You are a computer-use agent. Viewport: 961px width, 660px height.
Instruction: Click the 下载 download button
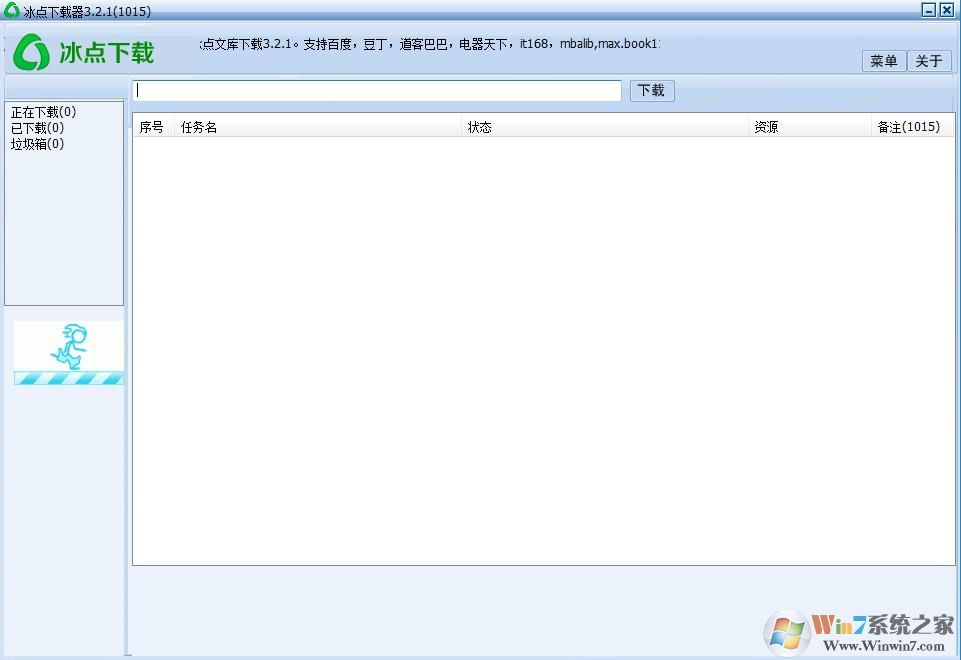click(x=651, y=90)
